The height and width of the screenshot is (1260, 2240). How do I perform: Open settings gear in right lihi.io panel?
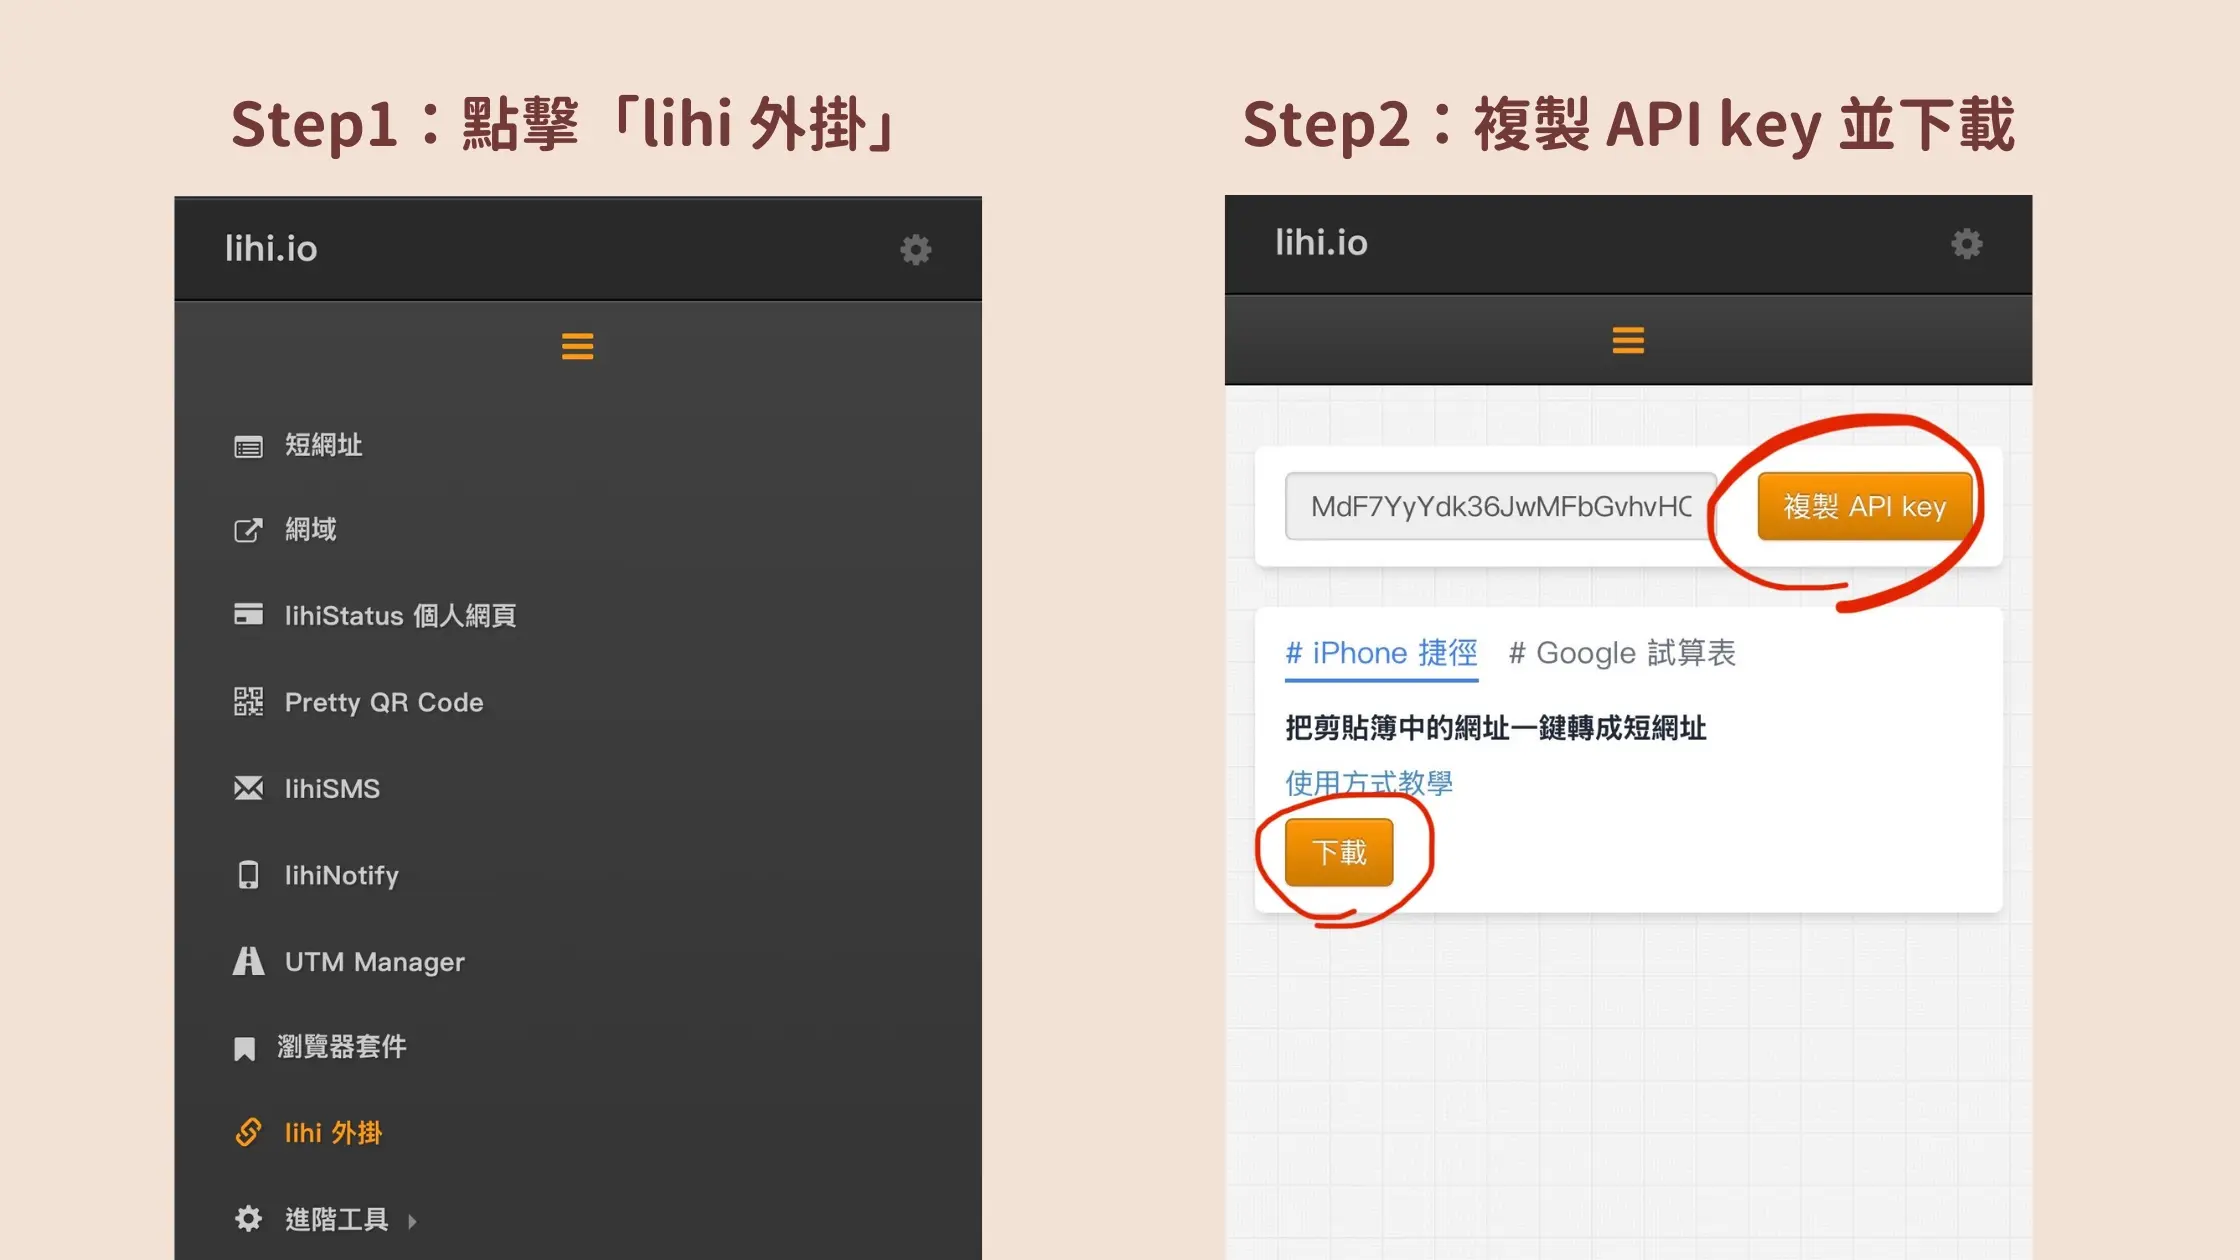click(1966, 243)
